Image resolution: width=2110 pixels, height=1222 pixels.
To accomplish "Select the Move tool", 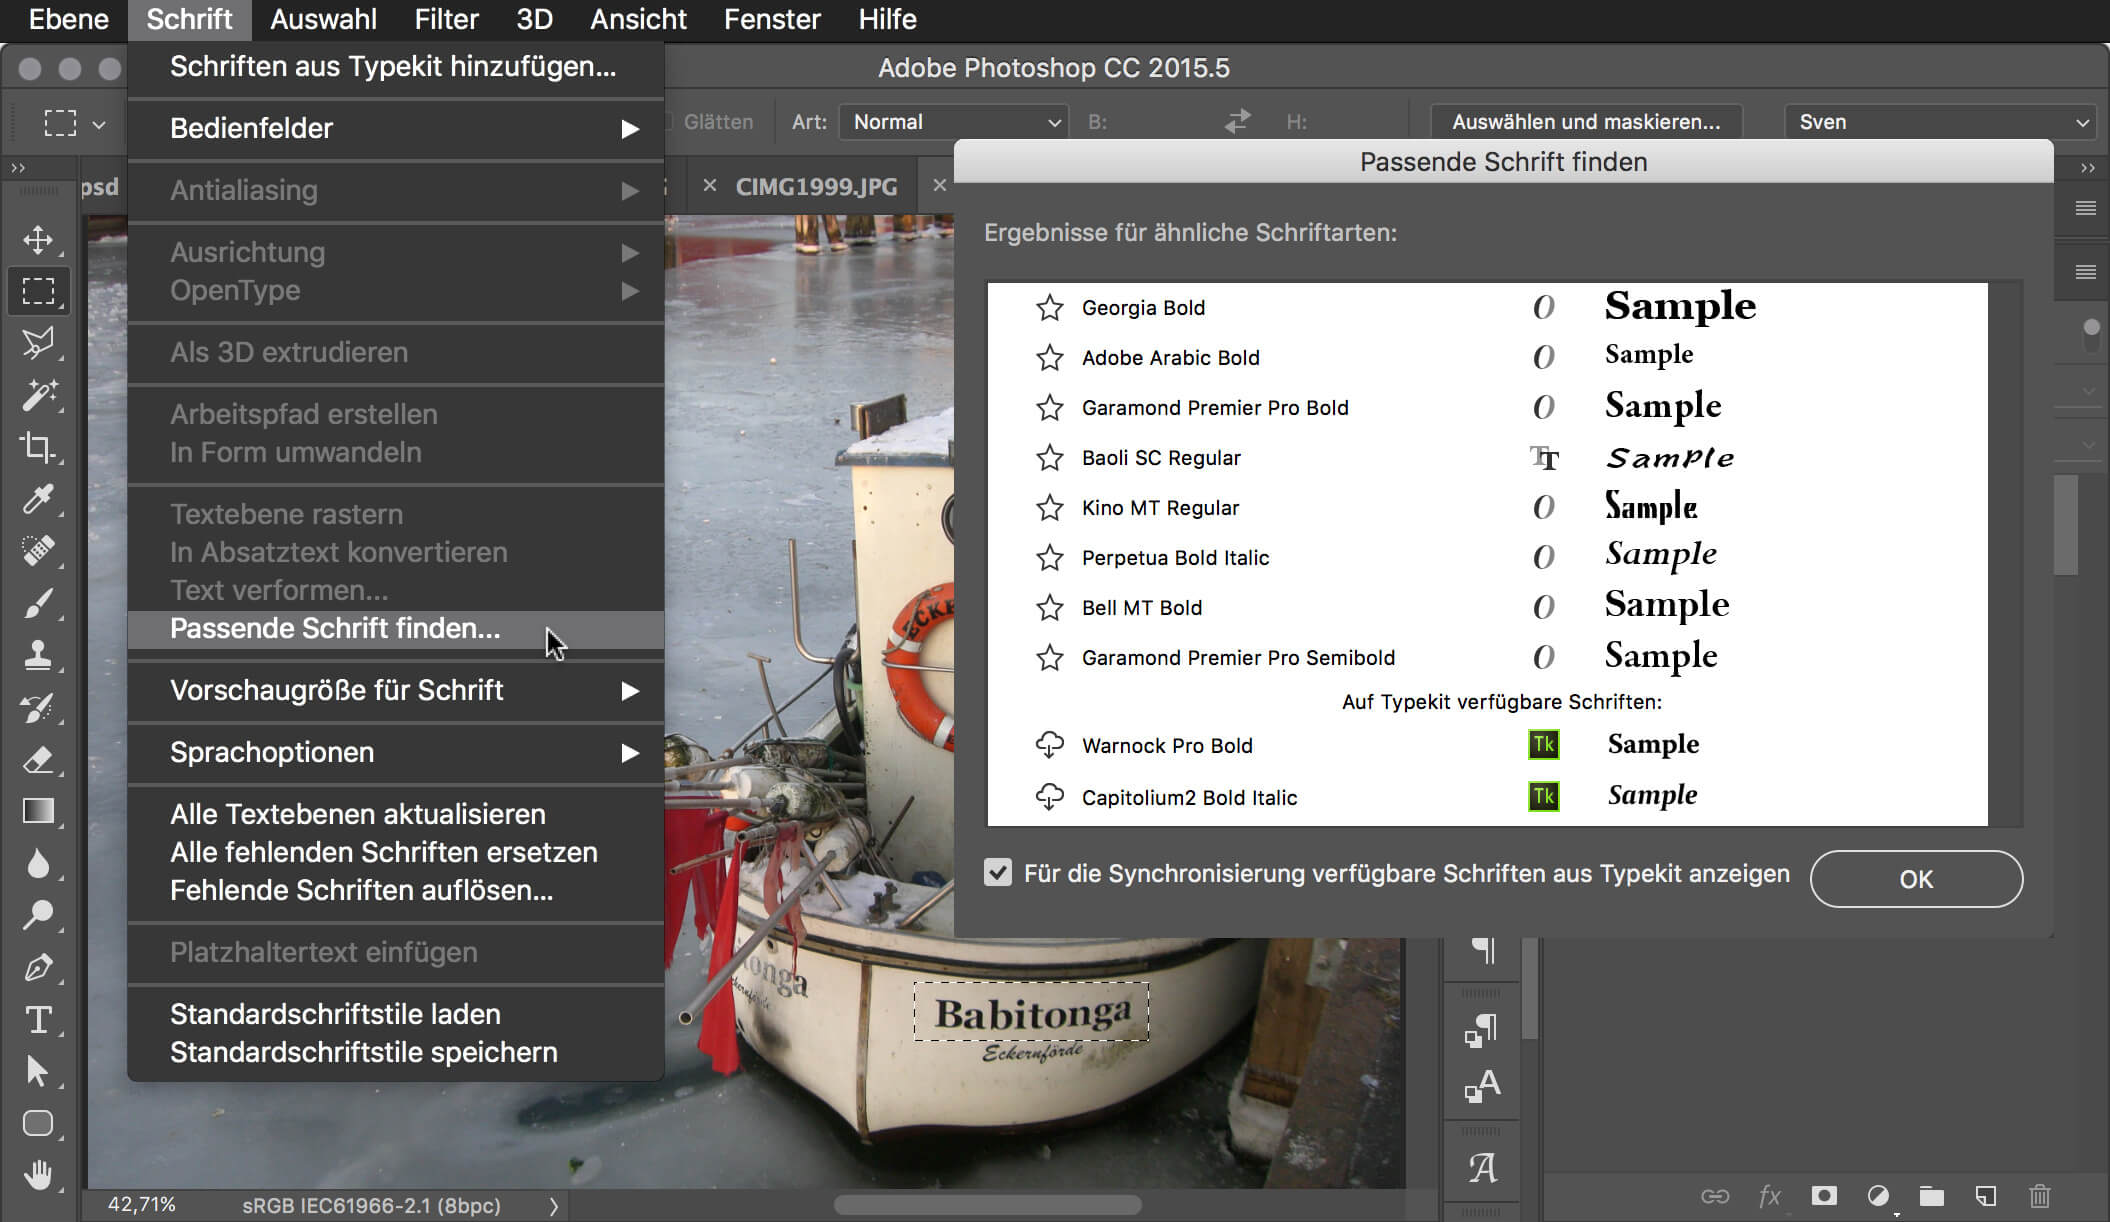I will point(38,240).
